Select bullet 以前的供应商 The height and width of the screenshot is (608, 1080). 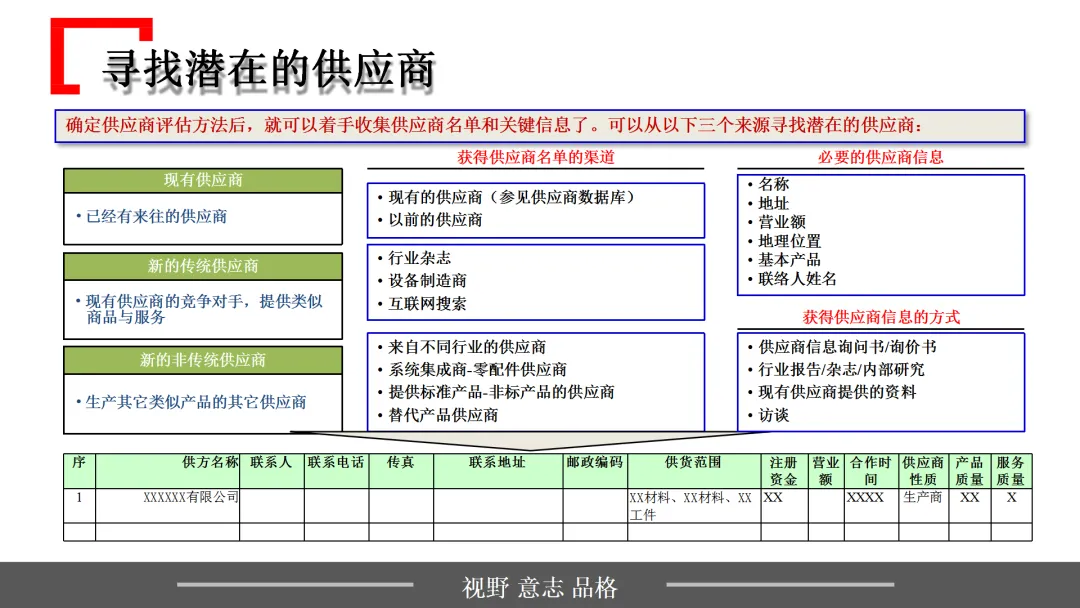pyautogui.click(x=435, y=220)
